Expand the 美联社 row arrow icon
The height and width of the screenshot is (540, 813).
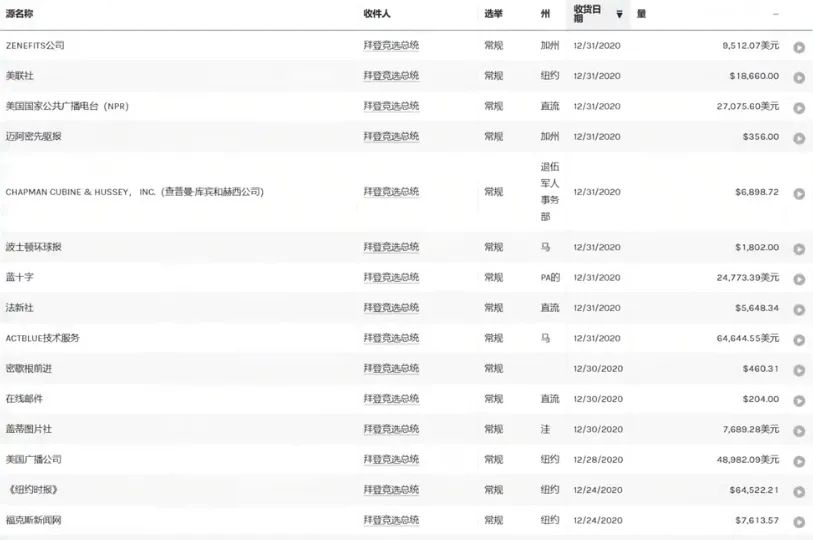coord(799,78)
